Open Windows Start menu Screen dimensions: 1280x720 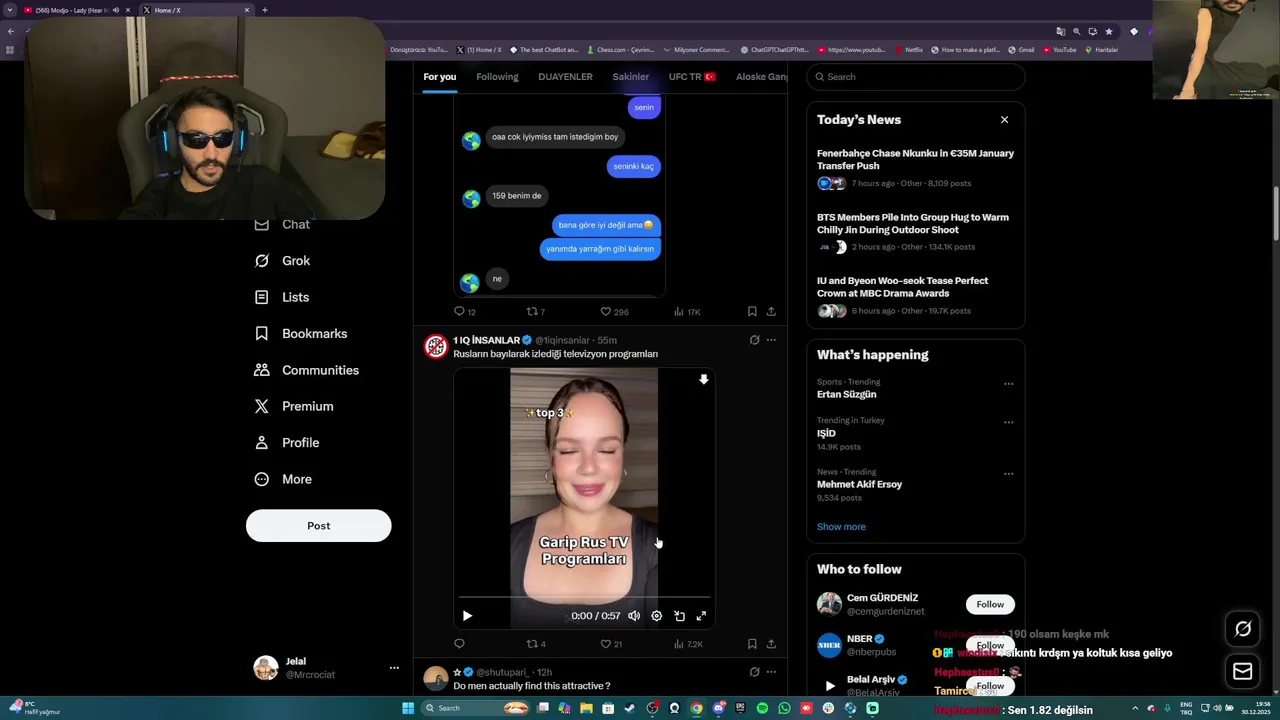click(x=408, y=708)
